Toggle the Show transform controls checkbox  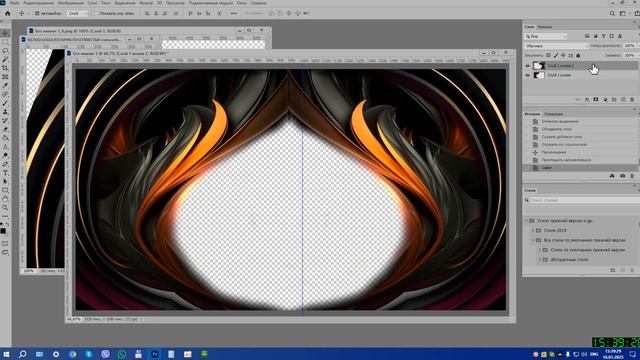(96, 13)
